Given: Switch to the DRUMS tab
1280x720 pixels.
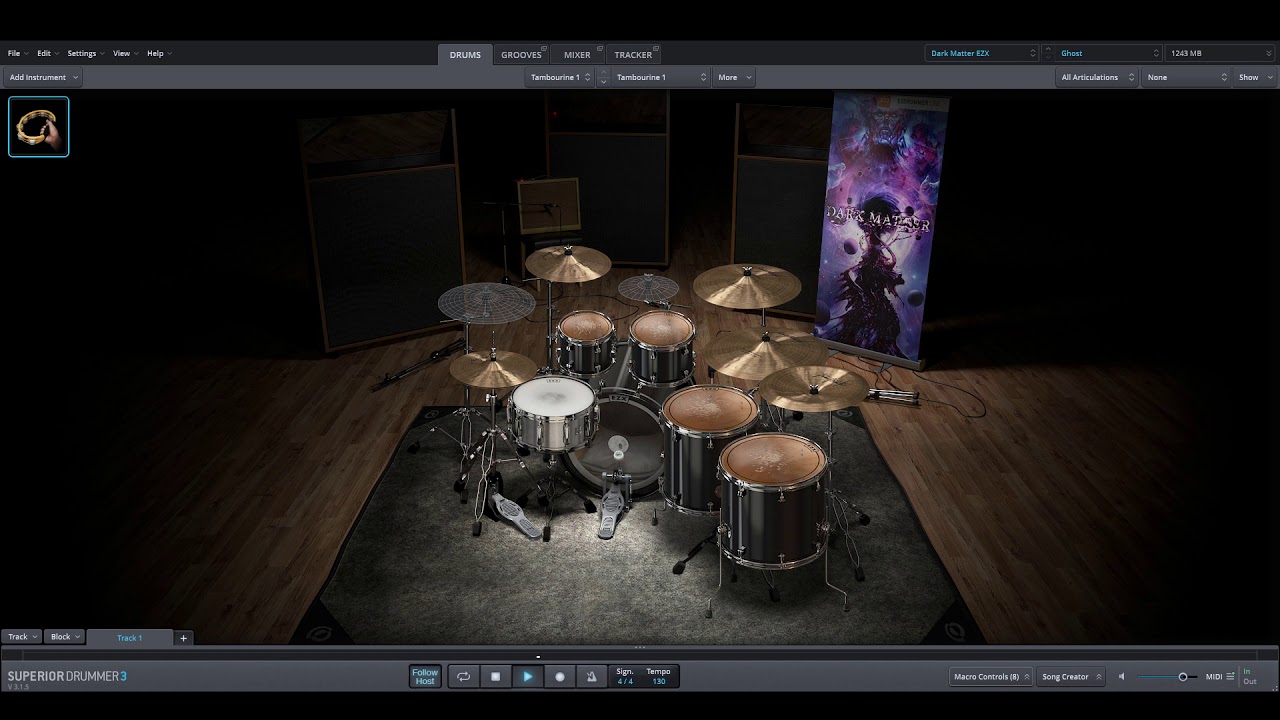Looking at the screenshot, I should [465, 55].
